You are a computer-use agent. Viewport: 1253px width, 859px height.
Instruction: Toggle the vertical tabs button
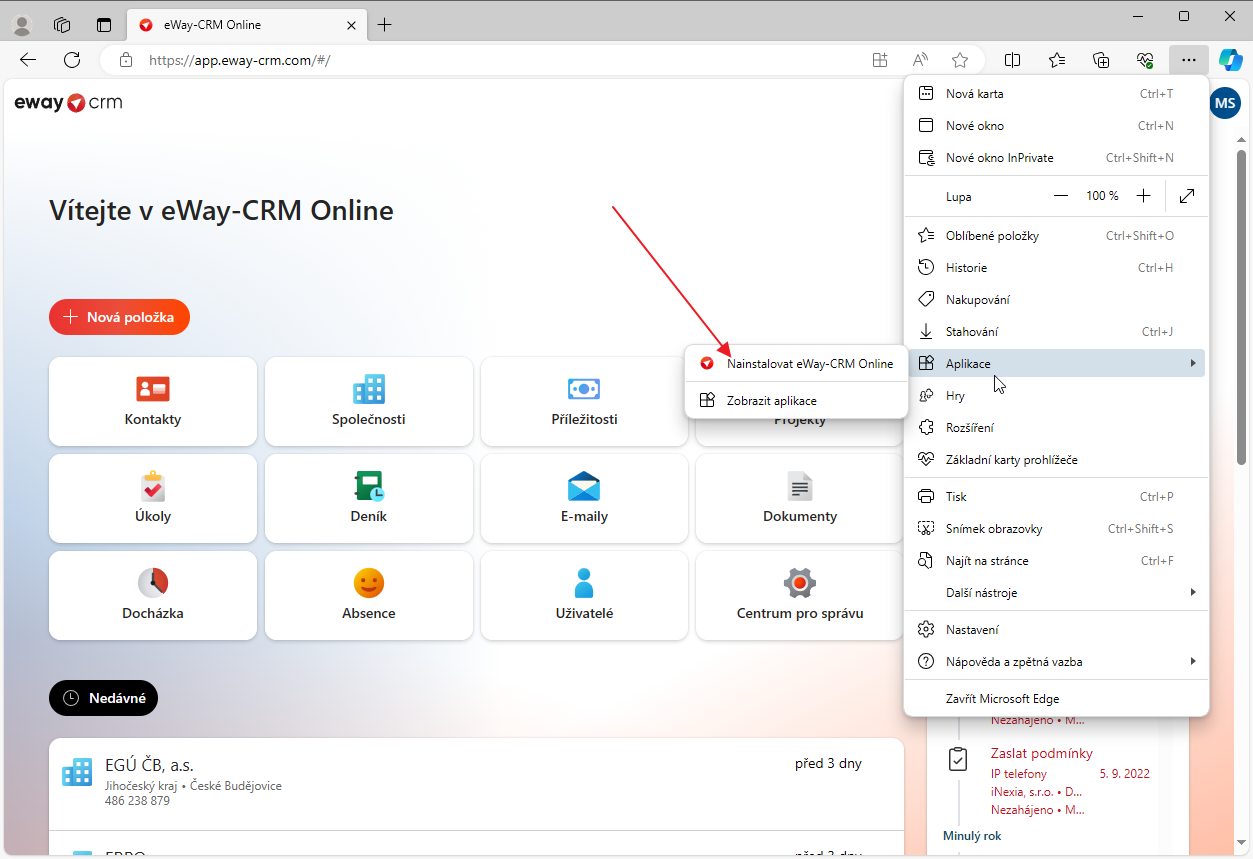(x=104, y=25)
